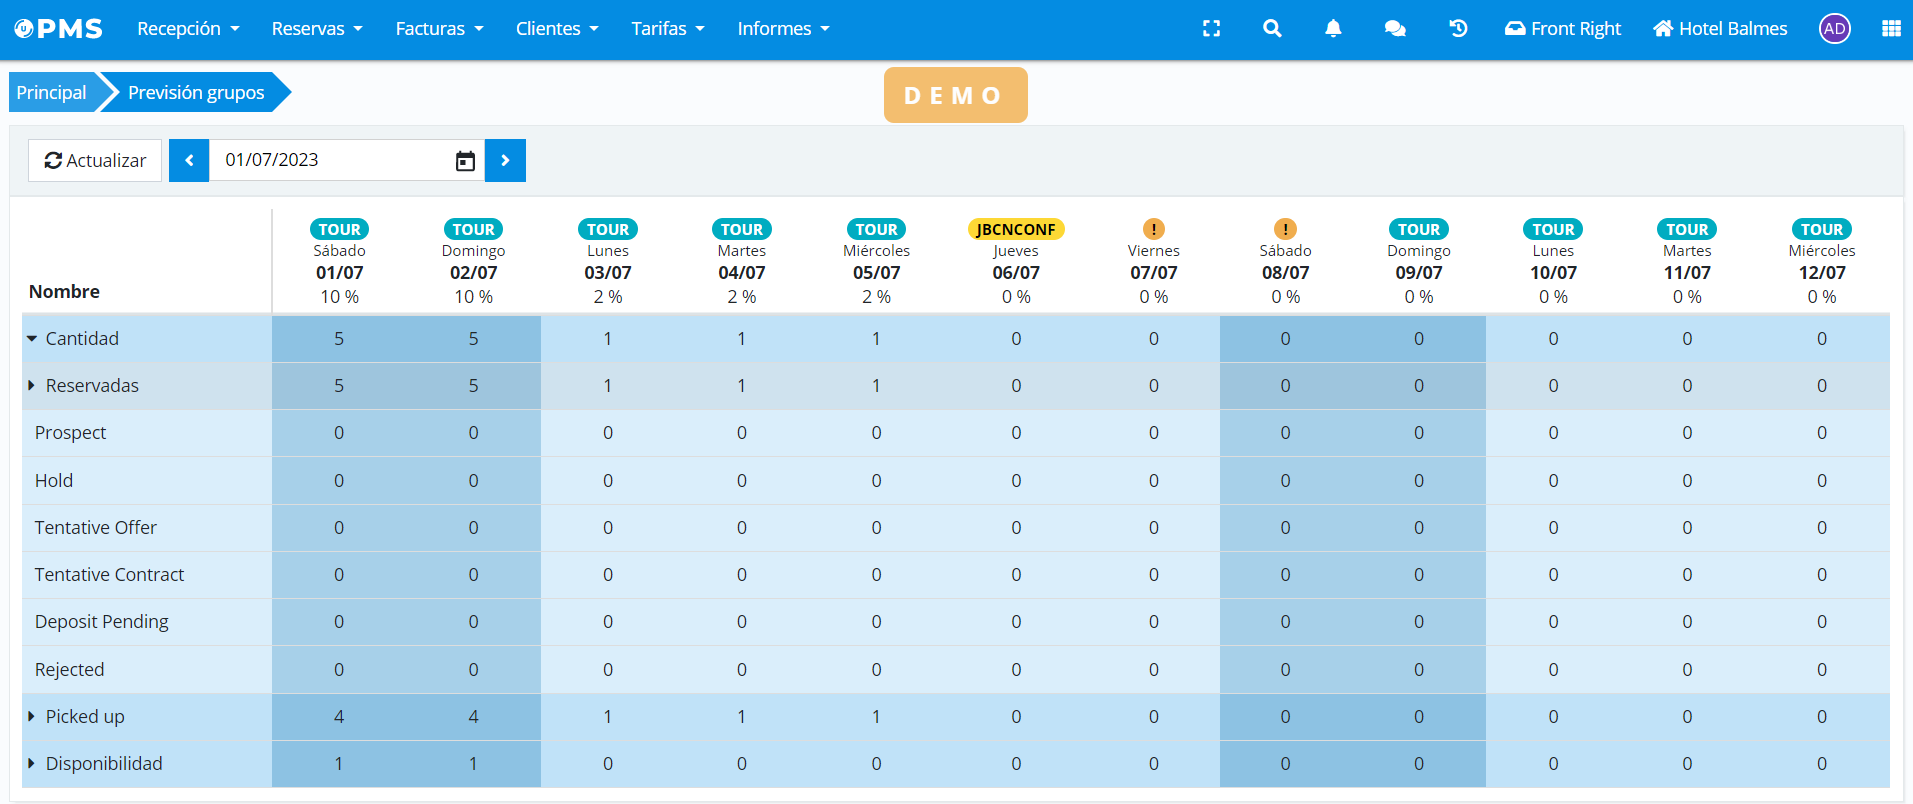Expand the Disponibilidad row

tap(32, 764)
